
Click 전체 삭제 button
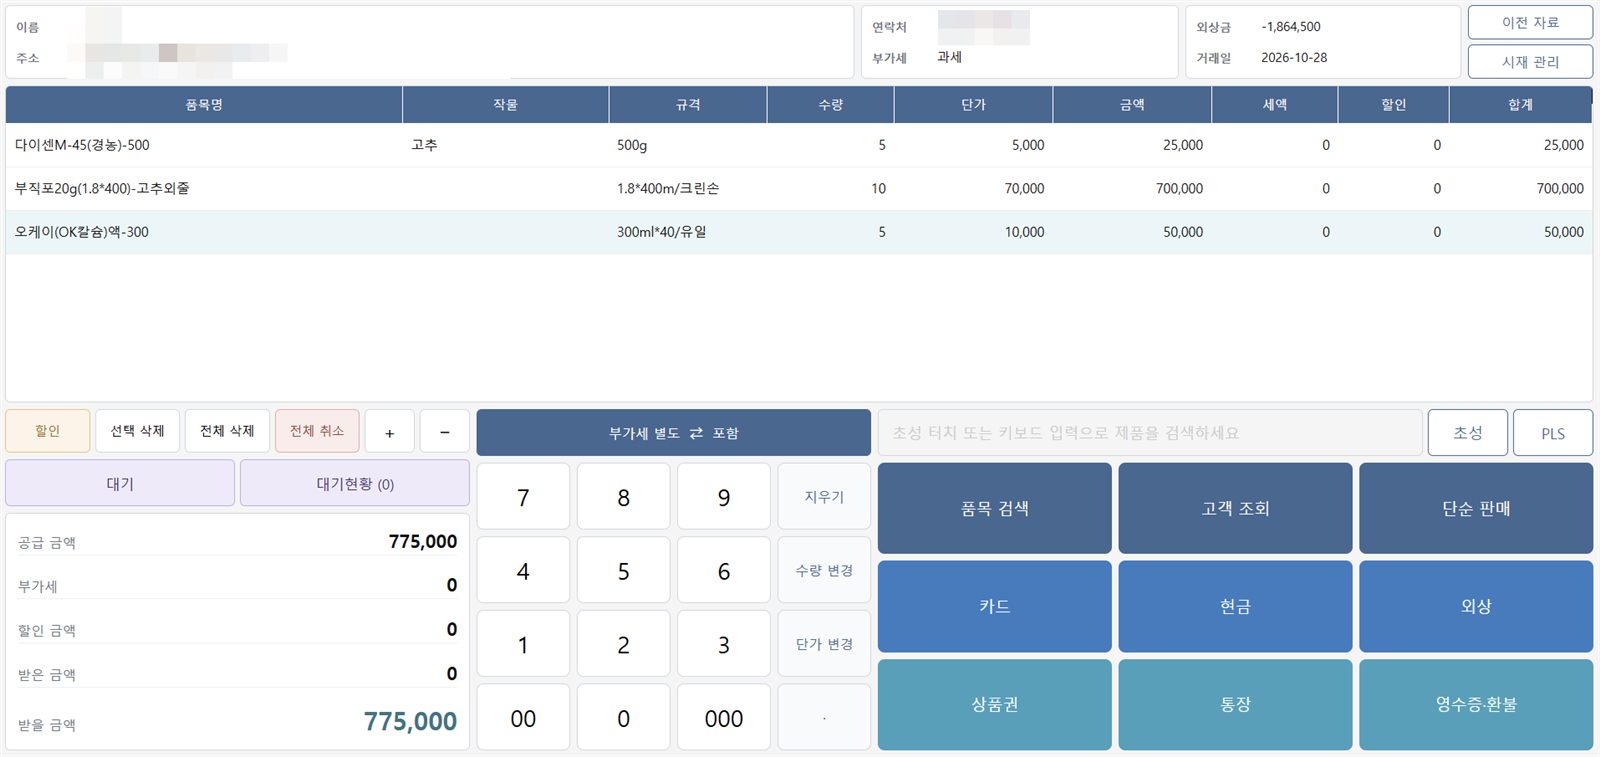pyautogui.click(x=227, y=431)
